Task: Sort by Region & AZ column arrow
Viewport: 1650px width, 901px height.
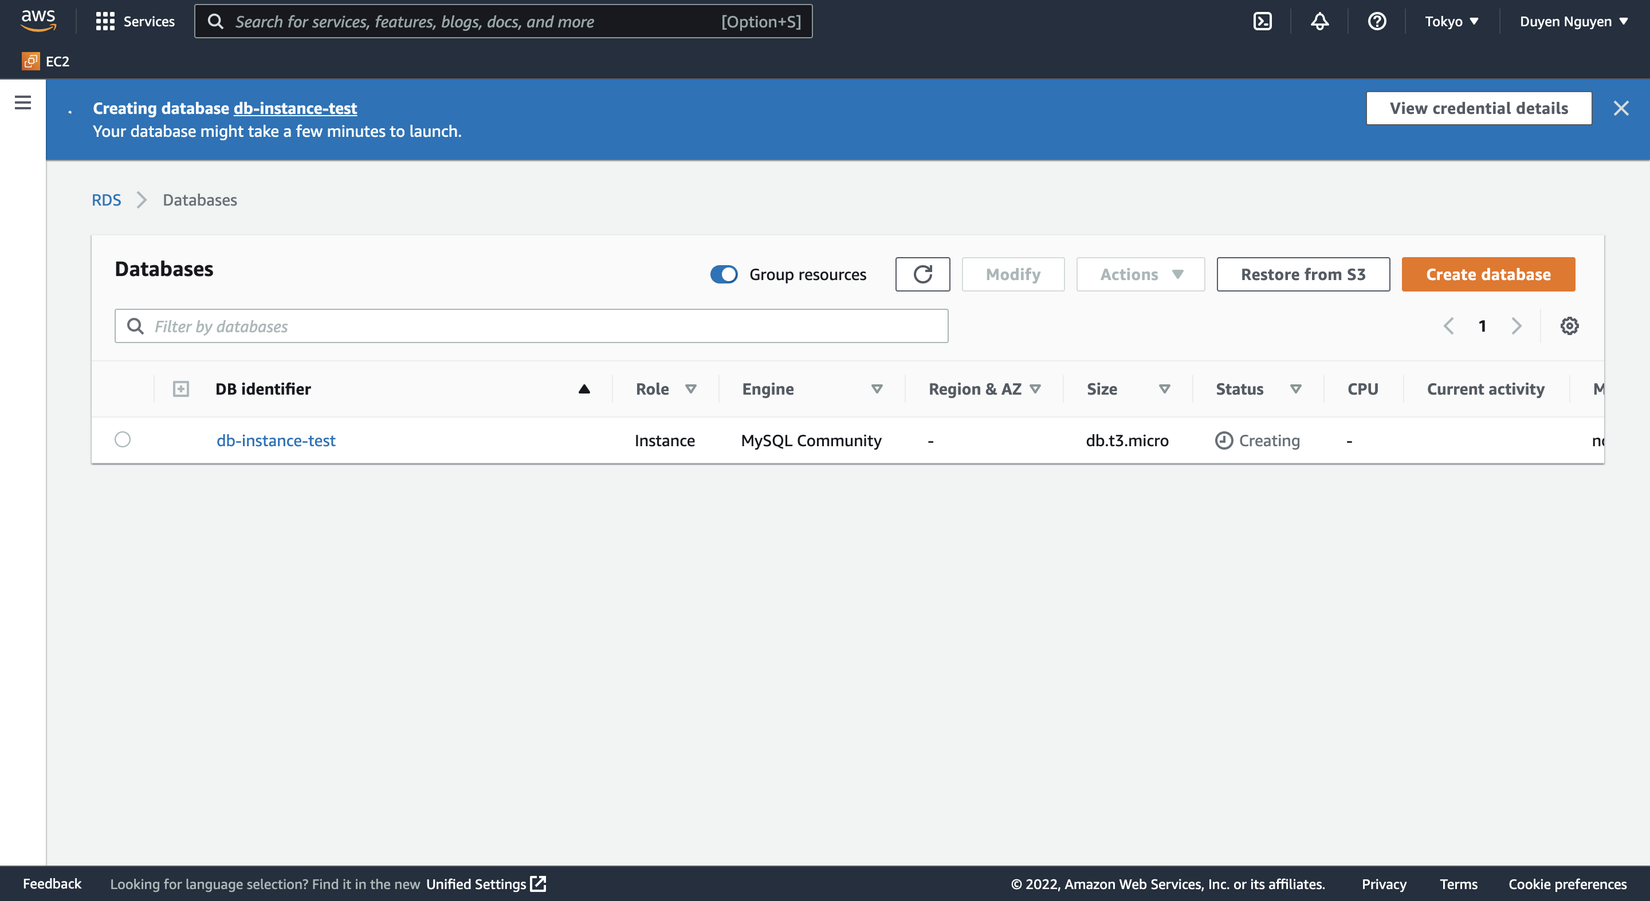Action: click(x=1036, y=389)
